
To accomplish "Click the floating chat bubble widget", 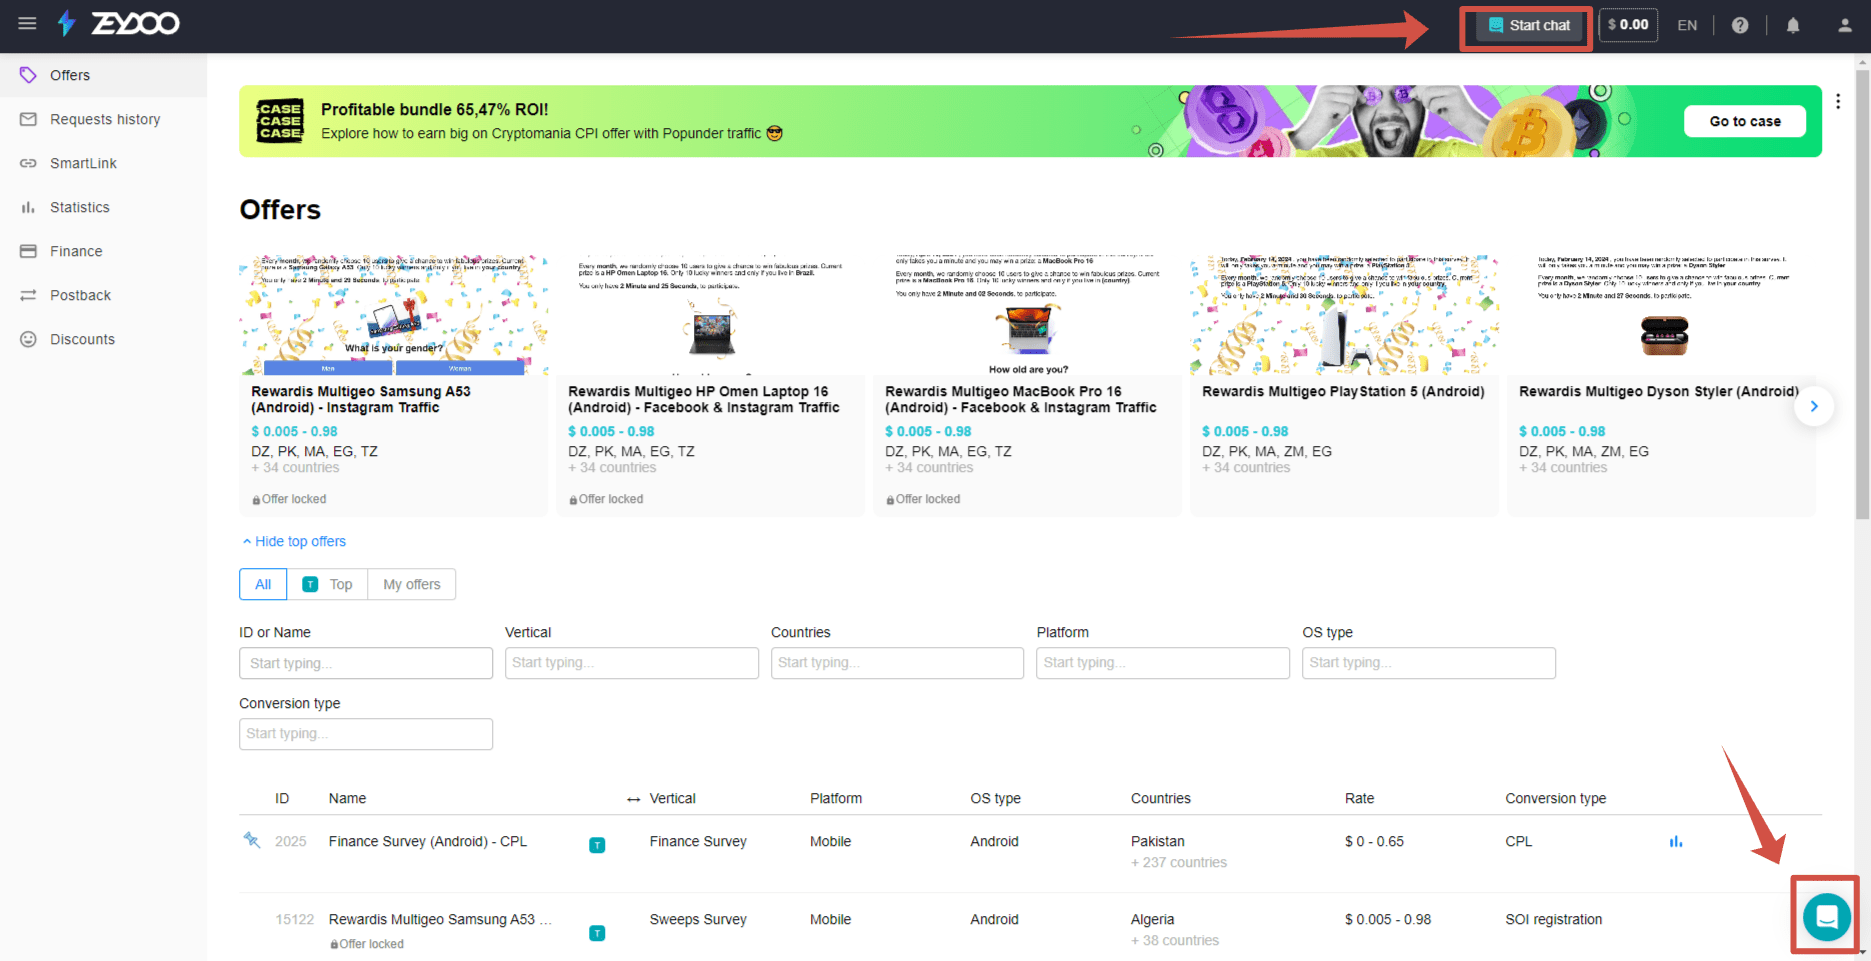I will point(1826,916).
